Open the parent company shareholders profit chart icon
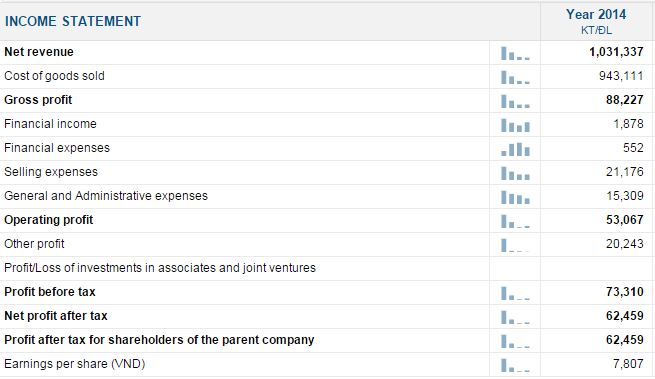This screenshot has width=655, height=379. click(515, 341)
